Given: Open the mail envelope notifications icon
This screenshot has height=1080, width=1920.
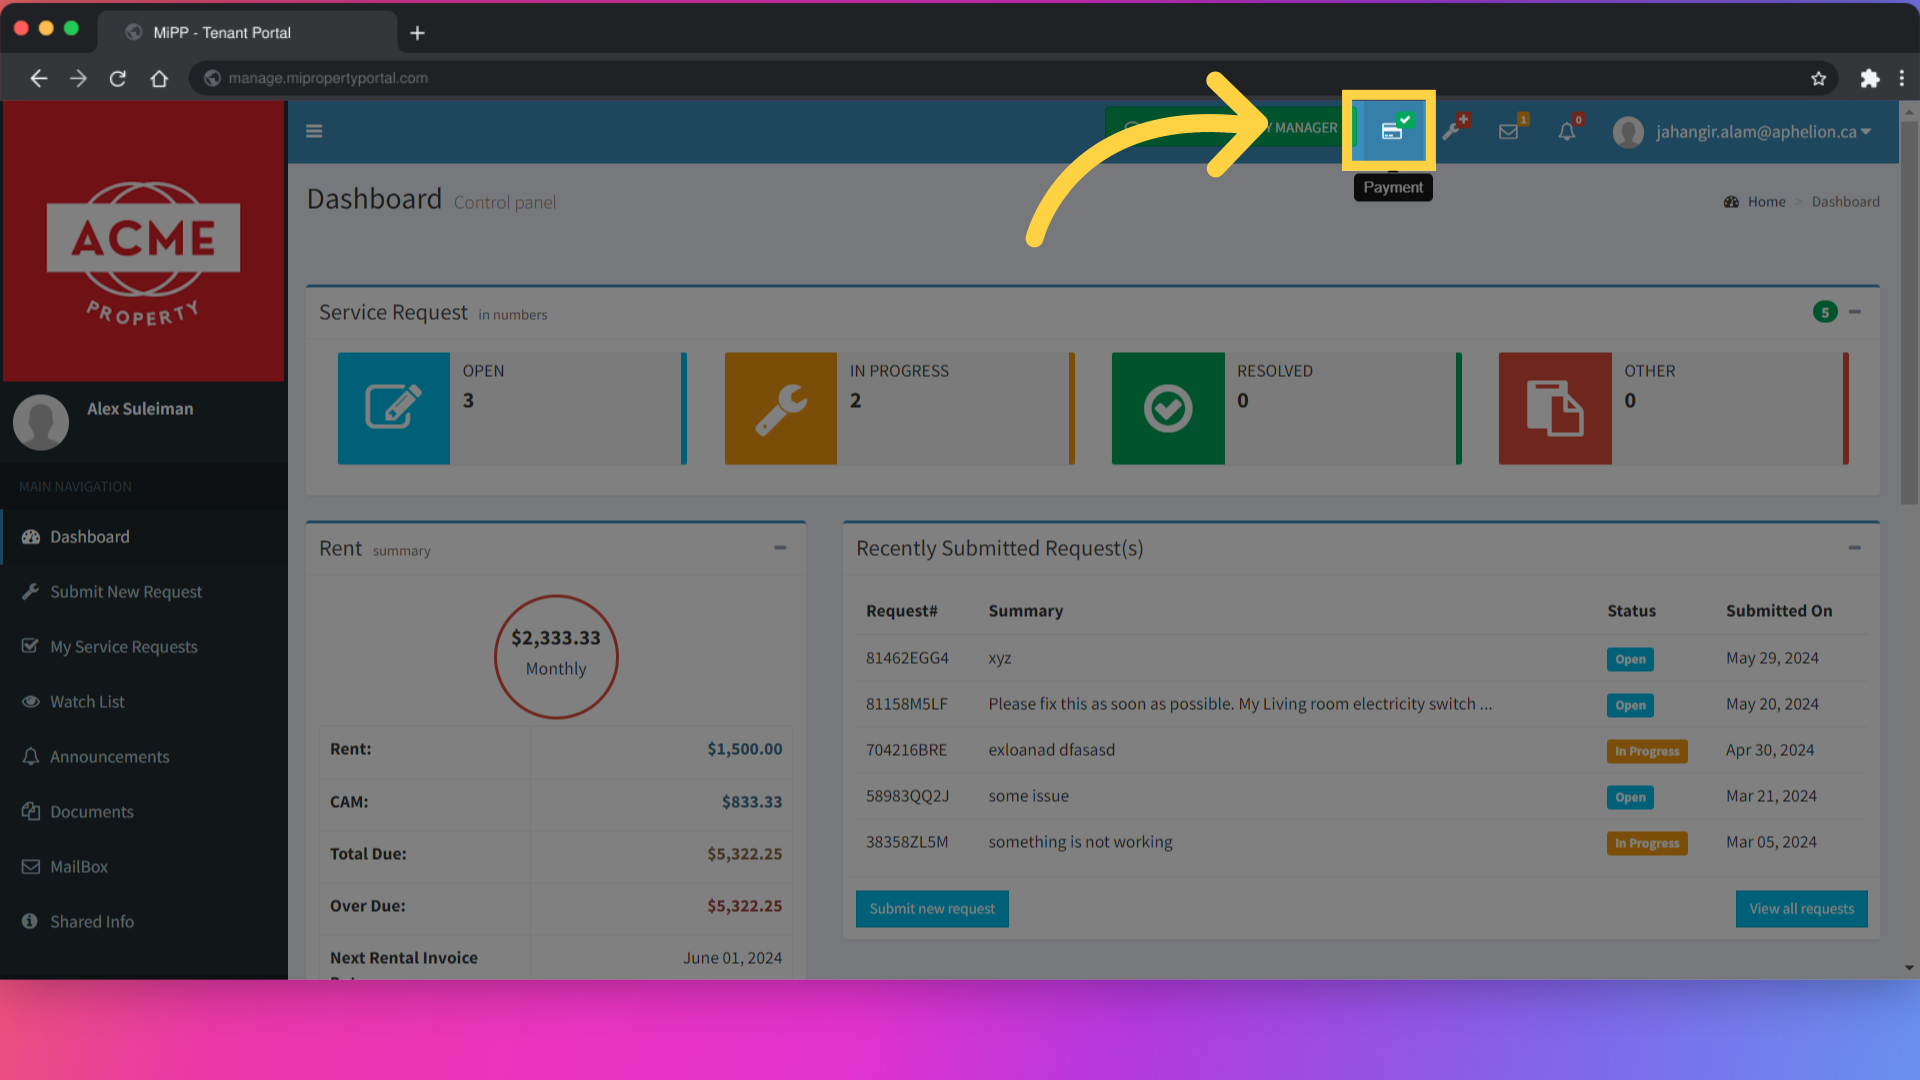Looking at the screenshot, I should click(1509, 131).
